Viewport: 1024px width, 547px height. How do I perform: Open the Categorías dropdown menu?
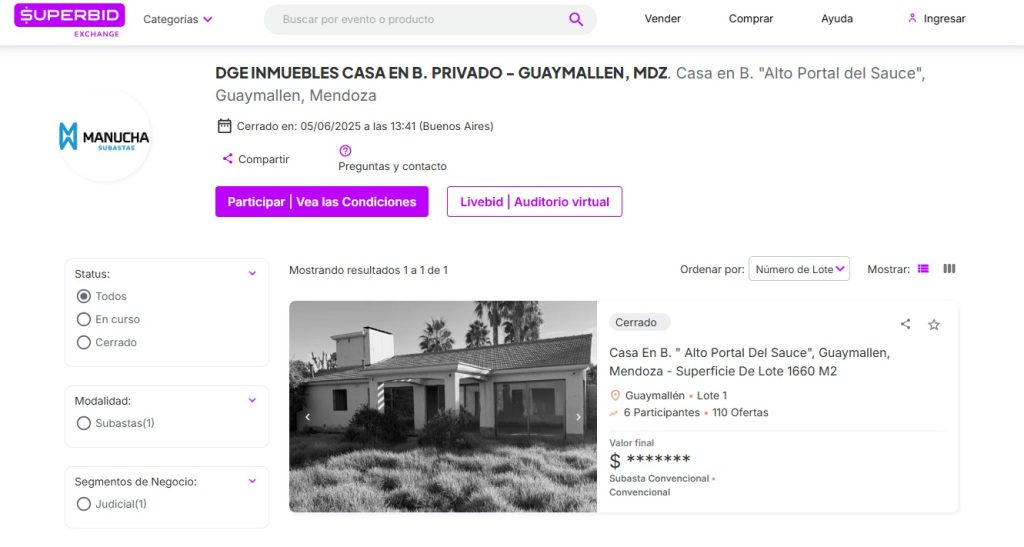coord(178,20)
